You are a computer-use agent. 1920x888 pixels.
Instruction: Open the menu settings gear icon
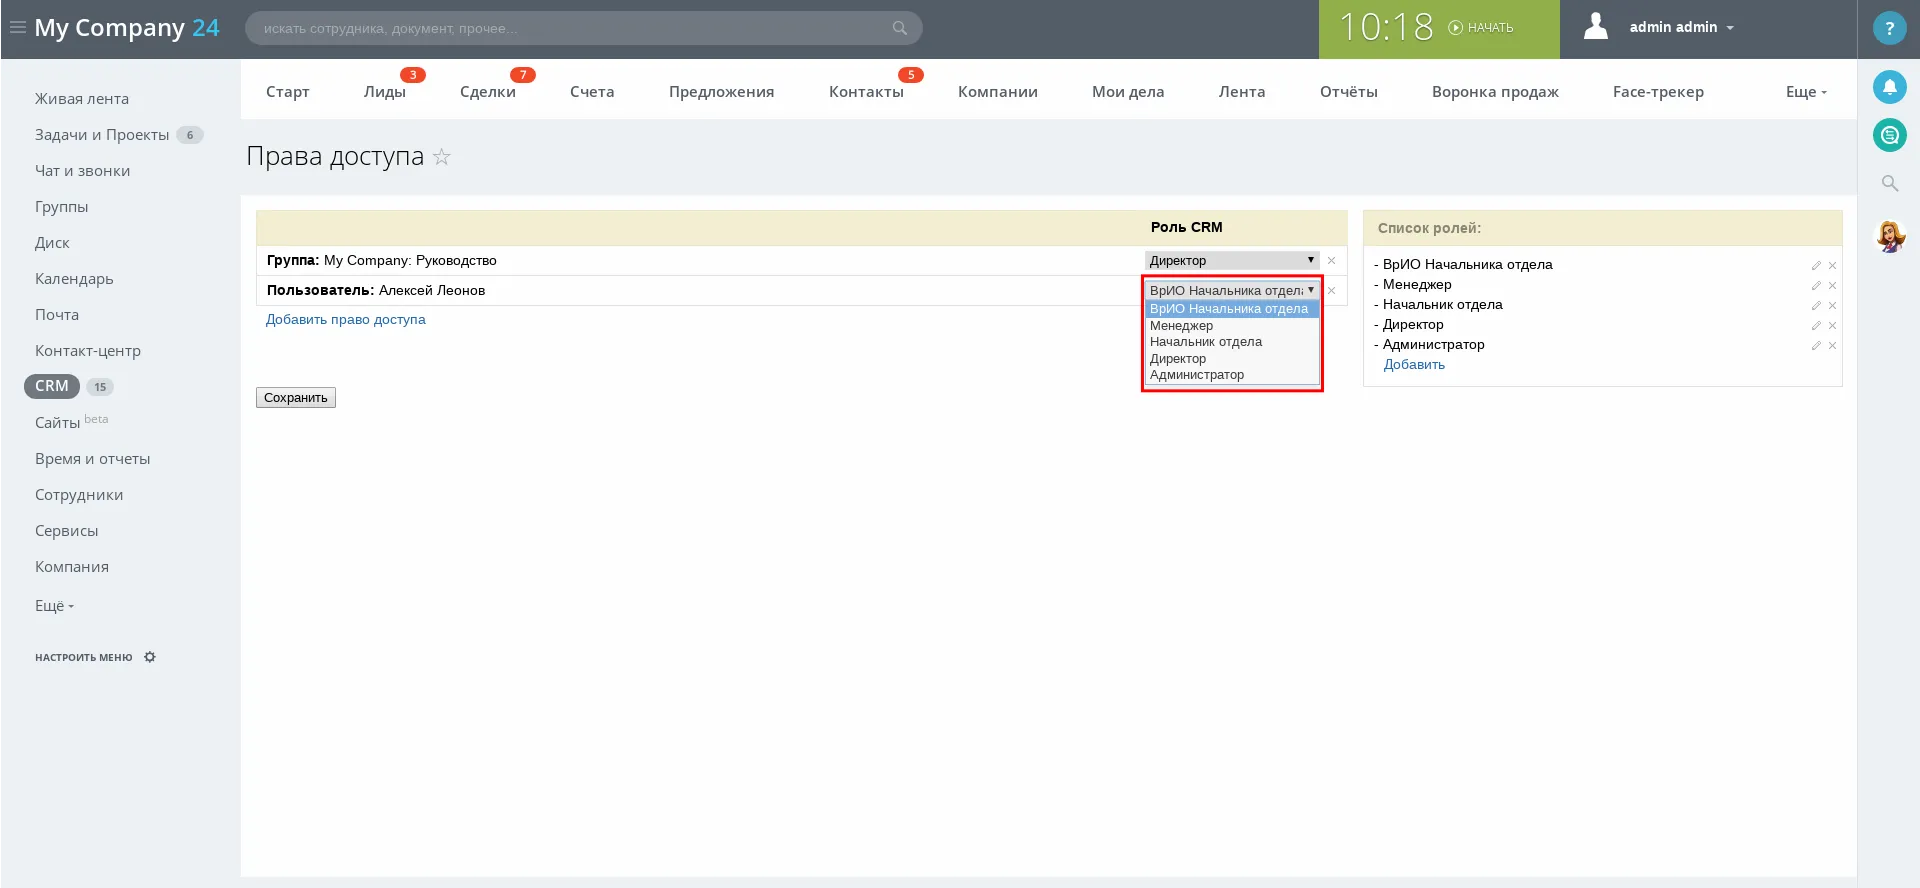pos(150,657)
